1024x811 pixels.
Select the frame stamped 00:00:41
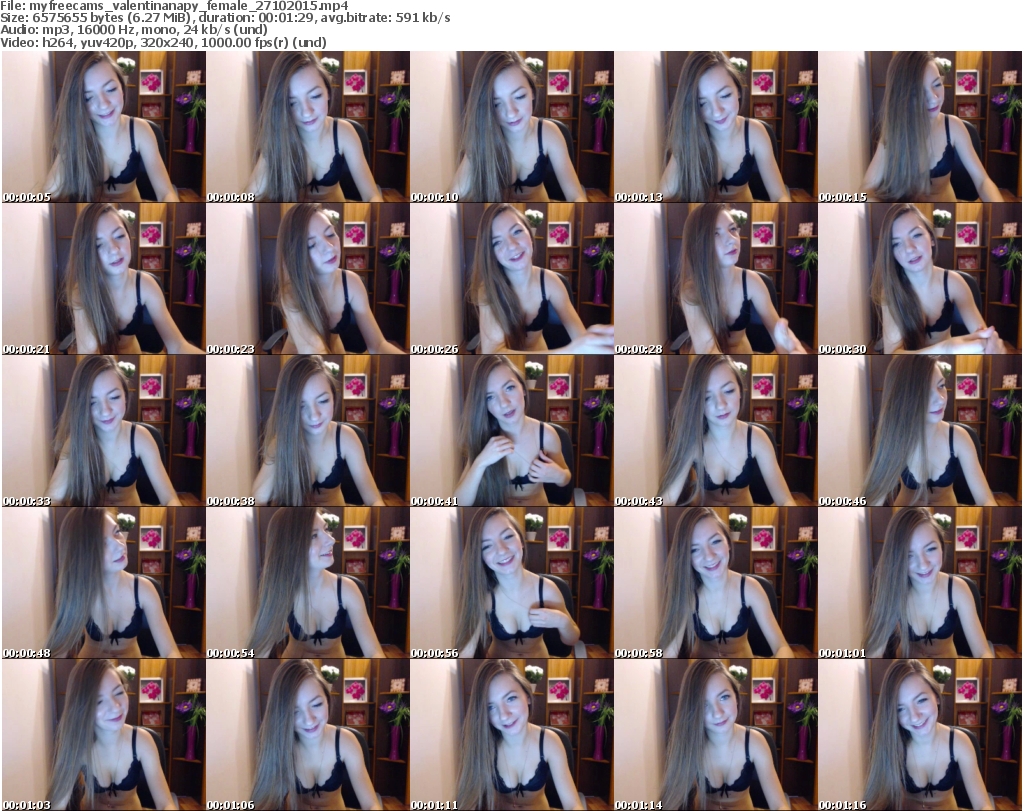coord(511,431)
